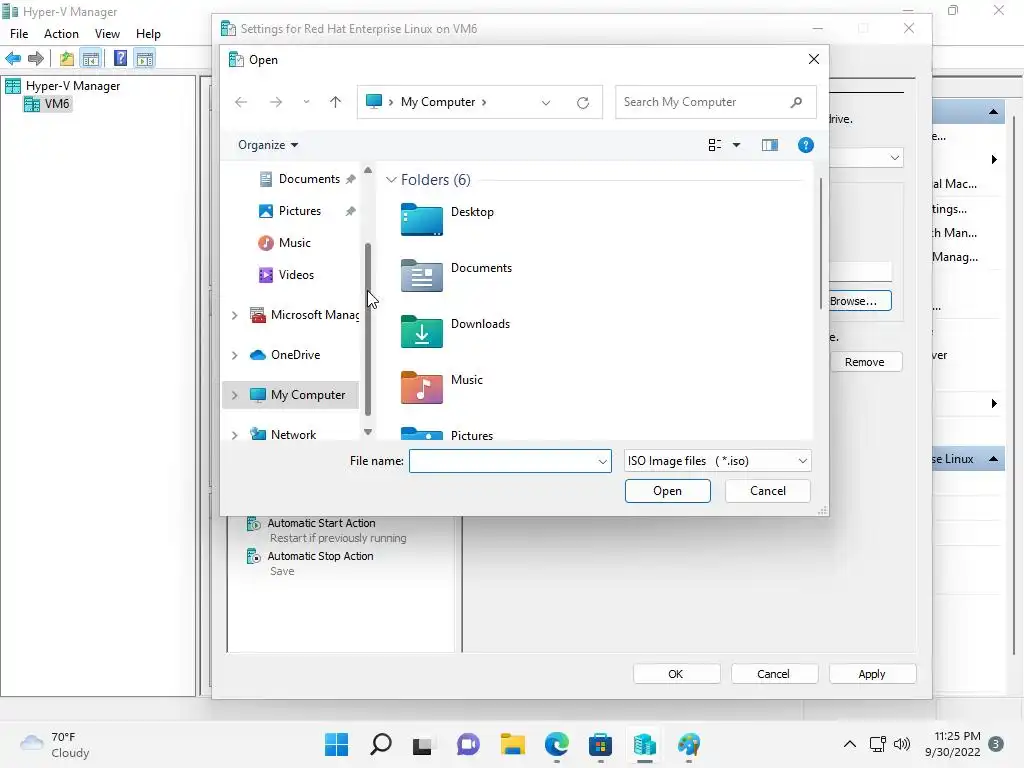The image size is (1024, 768).
Task: Open Windows Start menu
Action: [x=336, y=744]
